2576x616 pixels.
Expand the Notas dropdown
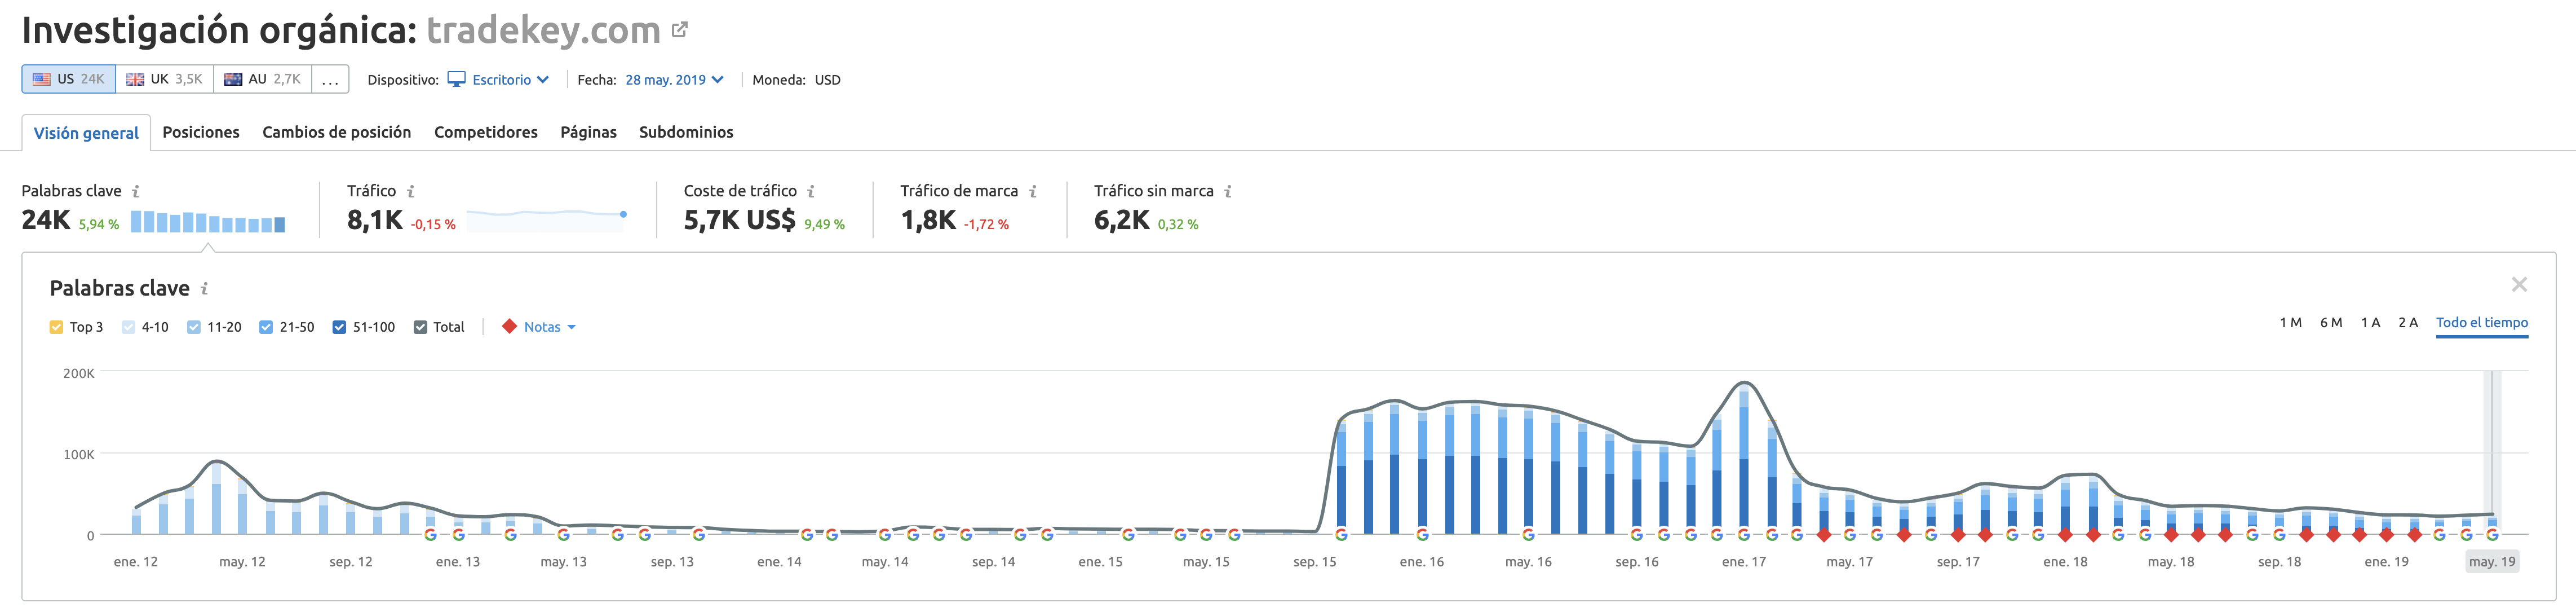[x=549, y=327]
